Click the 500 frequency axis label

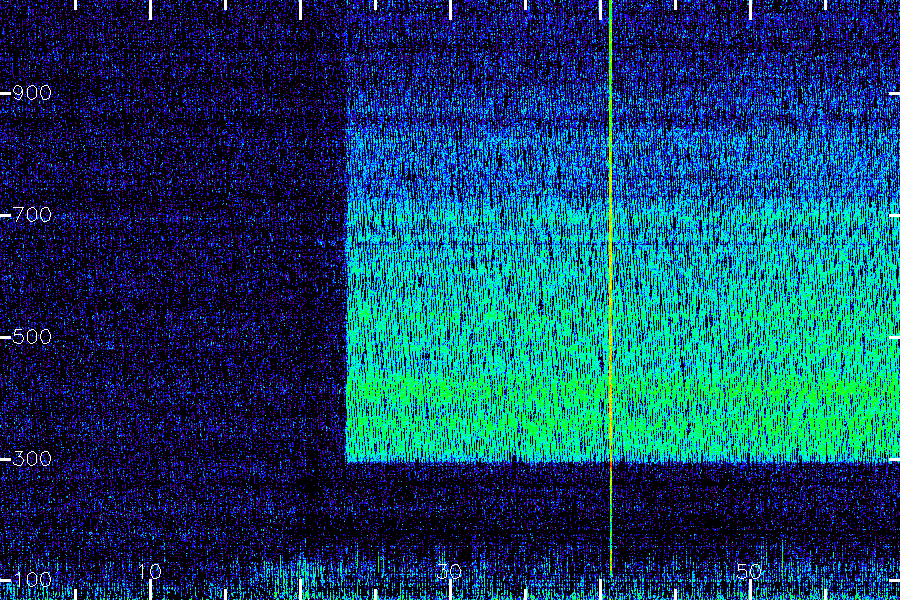click(32, 337)
